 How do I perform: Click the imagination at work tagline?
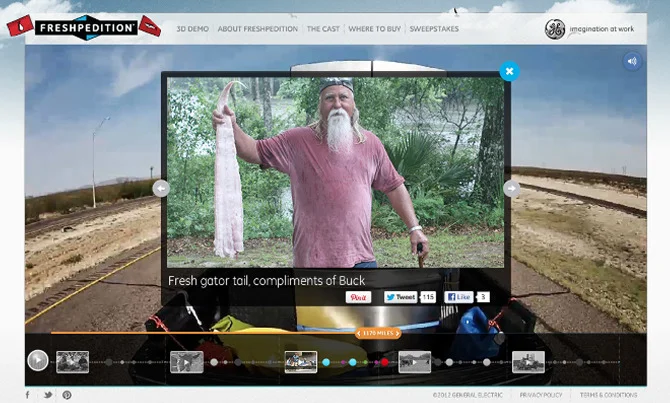coord(602,29)
